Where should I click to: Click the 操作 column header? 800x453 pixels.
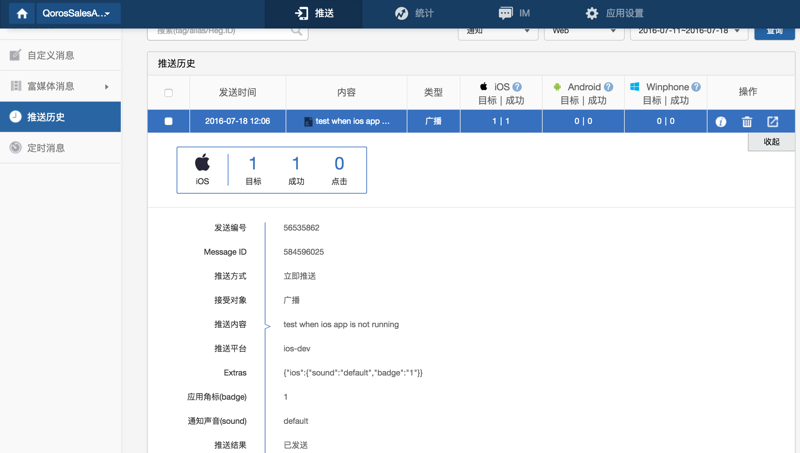coord(748,92)
